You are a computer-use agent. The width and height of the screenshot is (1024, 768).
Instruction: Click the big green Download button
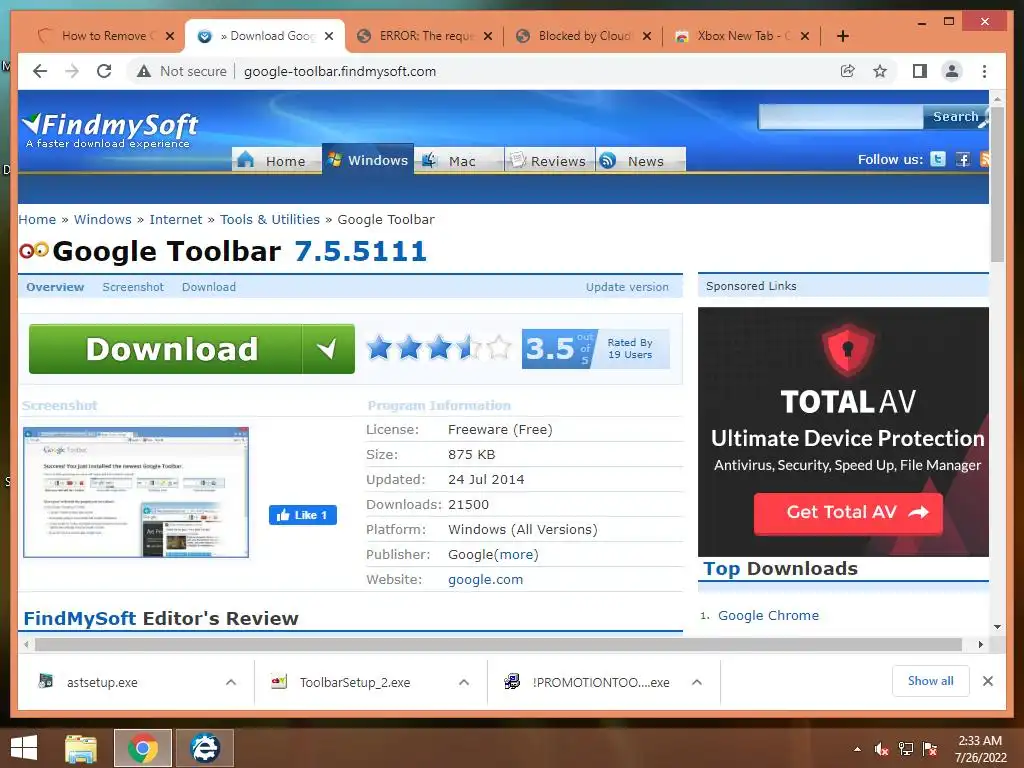192,349
